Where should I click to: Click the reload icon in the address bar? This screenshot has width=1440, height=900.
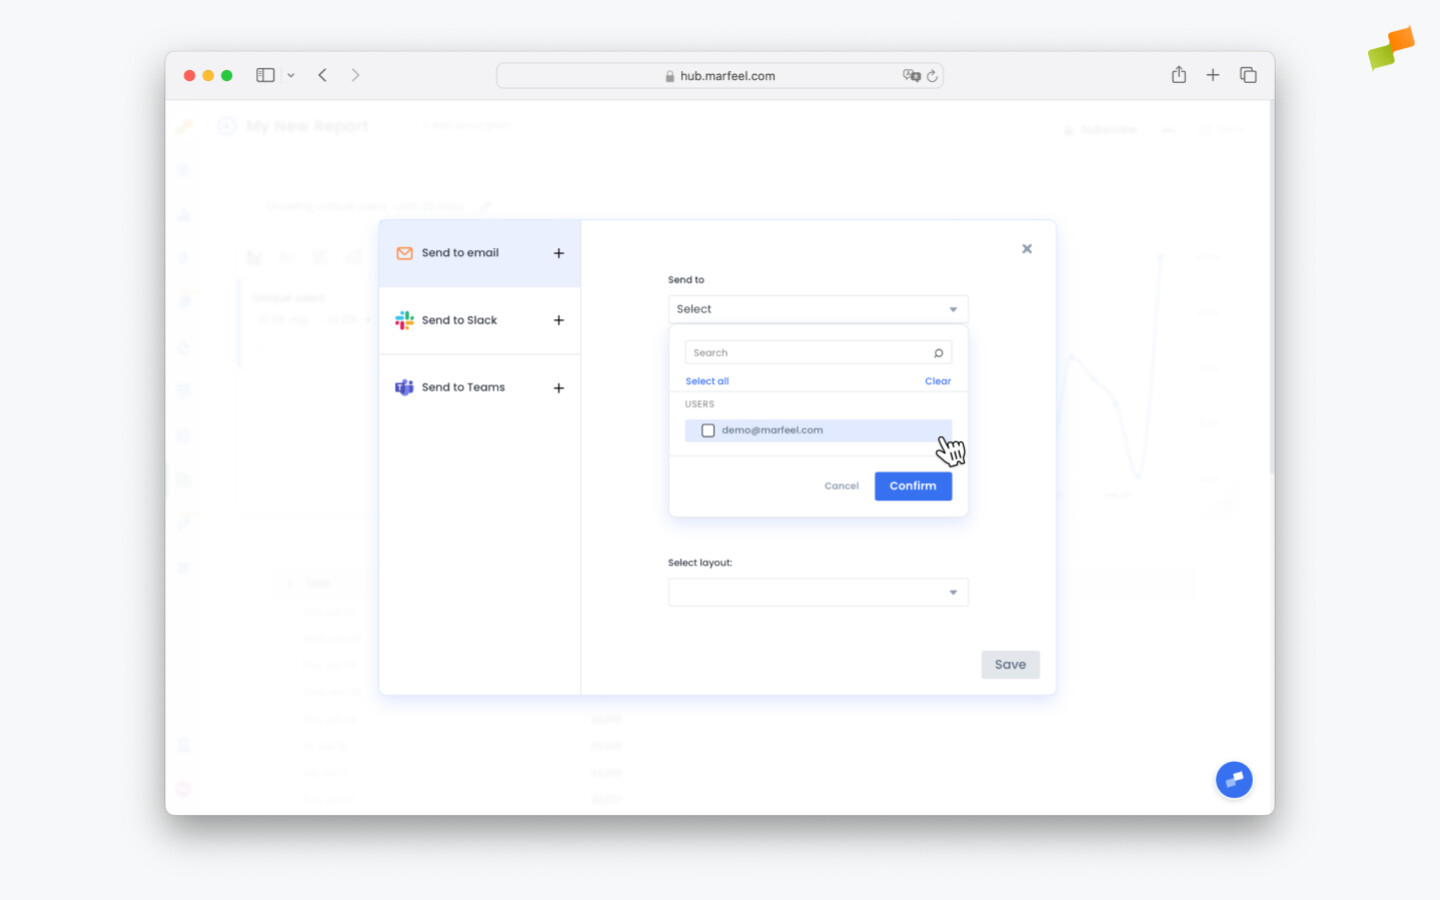coord(933,75)
